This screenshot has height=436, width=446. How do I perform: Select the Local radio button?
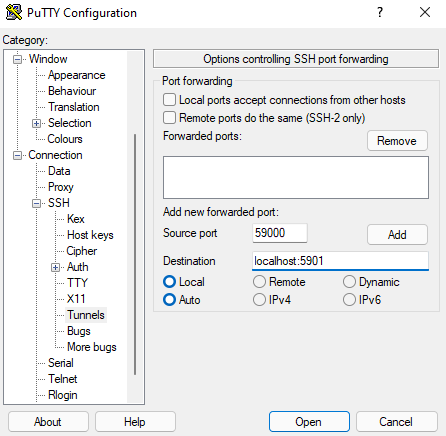169,282
